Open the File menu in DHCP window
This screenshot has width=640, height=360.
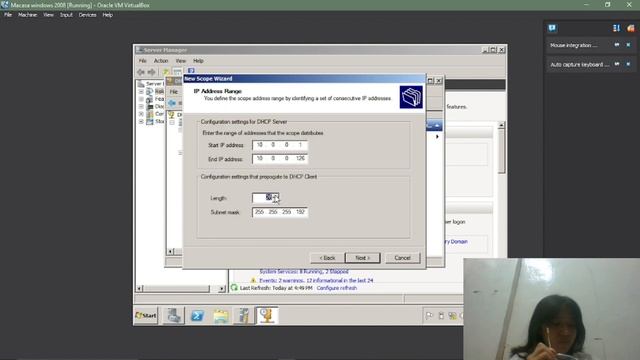(x=174, y=92)
